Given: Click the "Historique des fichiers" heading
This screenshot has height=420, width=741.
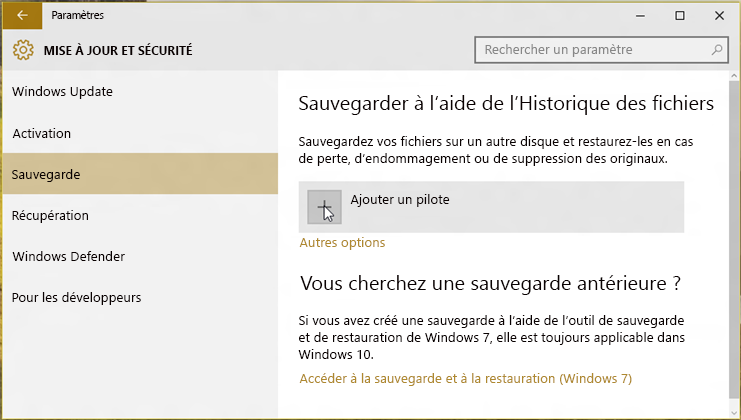Looking at the screenshot, I should click(506, 104).
